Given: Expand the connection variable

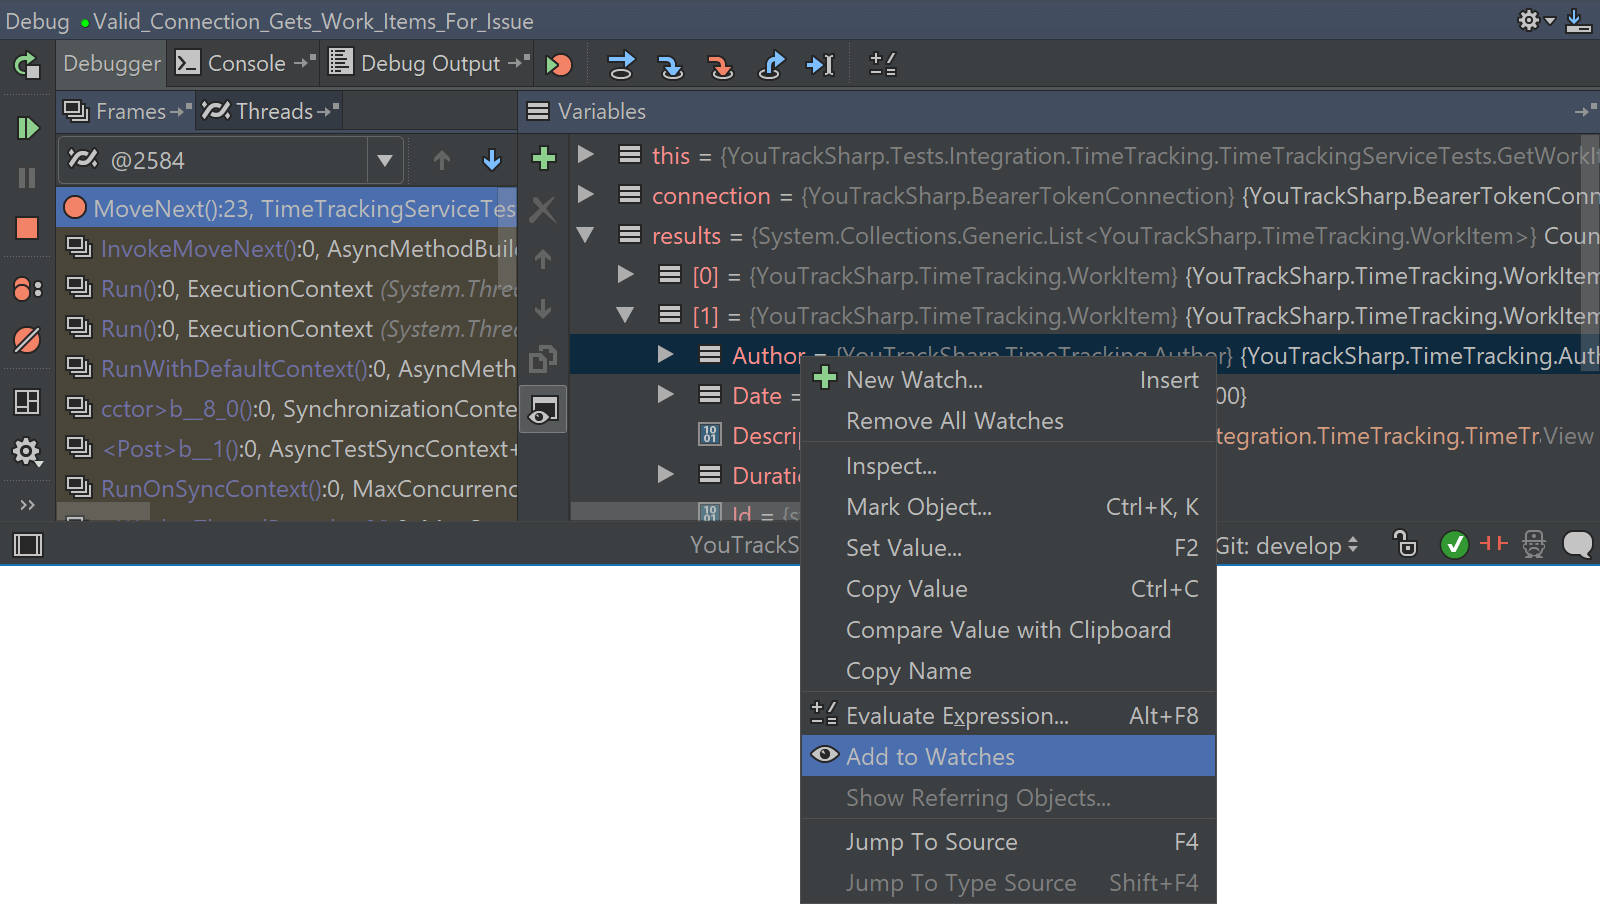Looking at the screenshot, I should pos(586,194).
